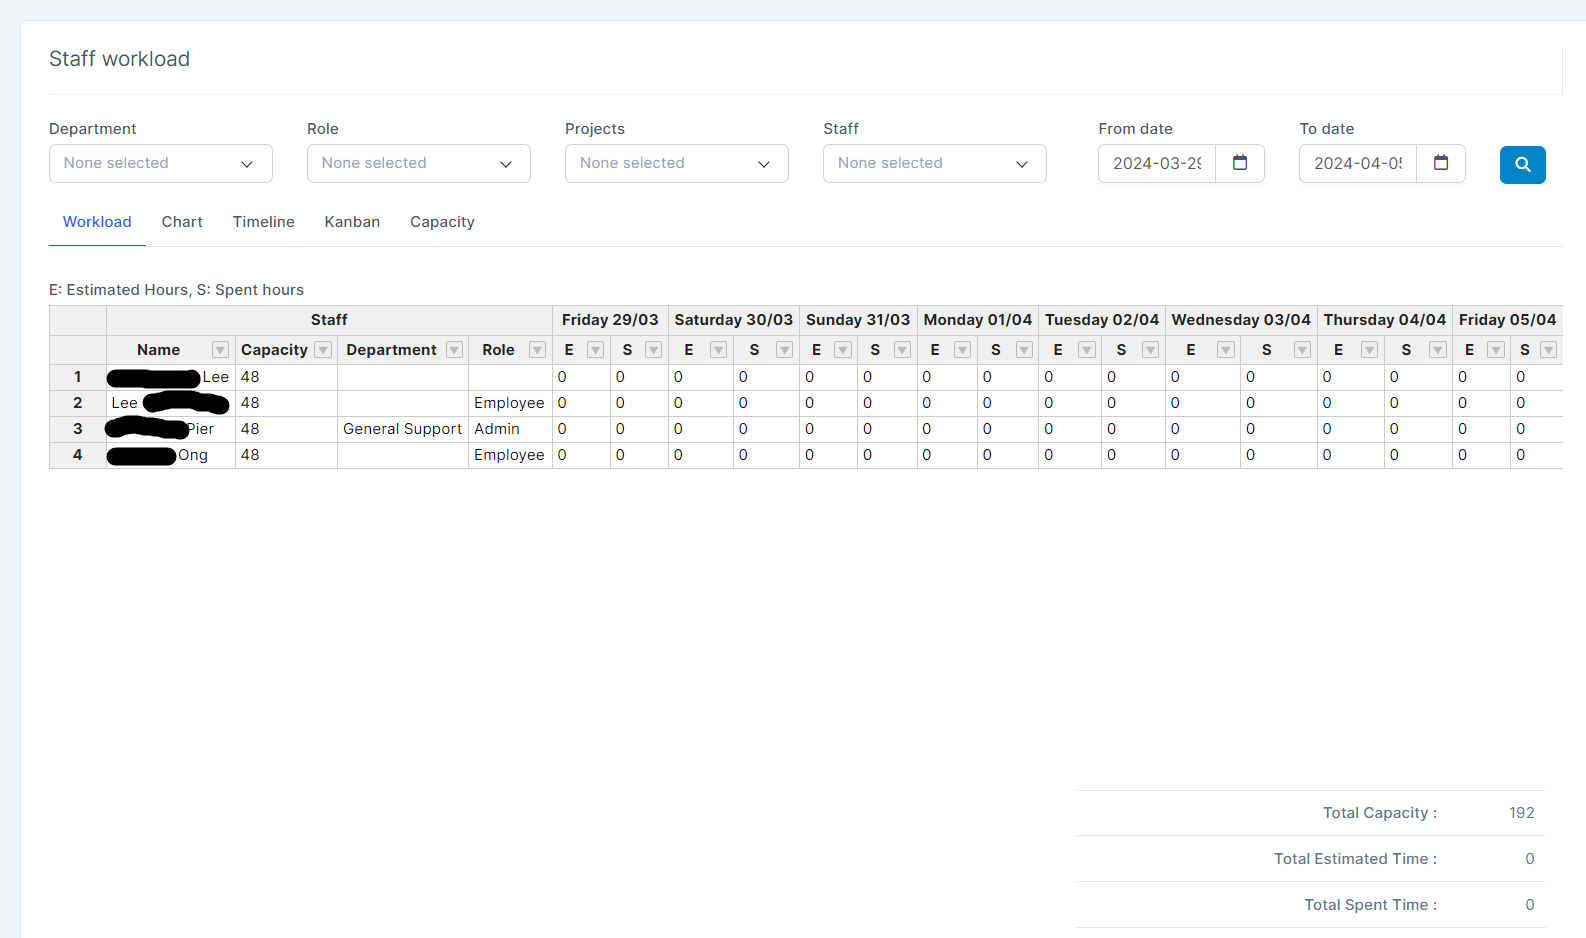The width and height of the screenshot is (1586, 938).
Task: Click the blue search button
Action: 1522,165
